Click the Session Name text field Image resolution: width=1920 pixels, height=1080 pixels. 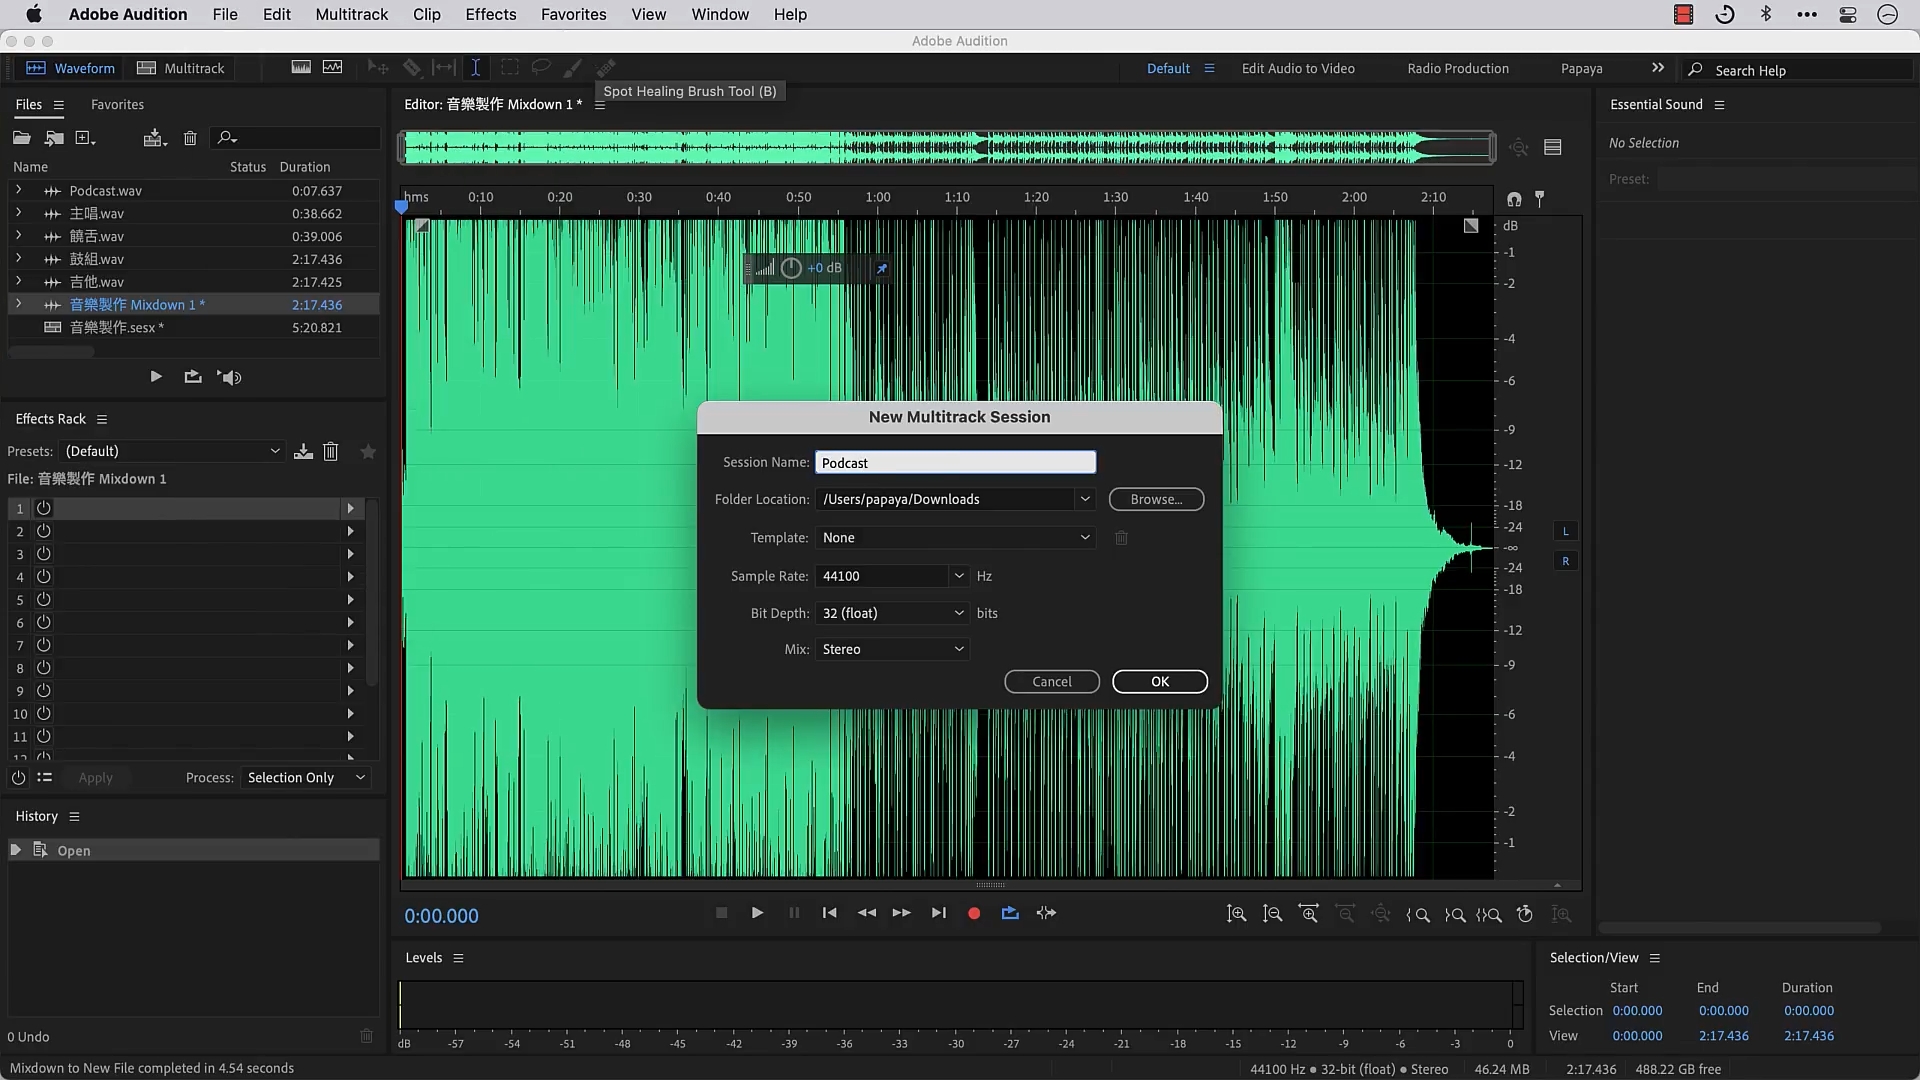pos(955,462)
